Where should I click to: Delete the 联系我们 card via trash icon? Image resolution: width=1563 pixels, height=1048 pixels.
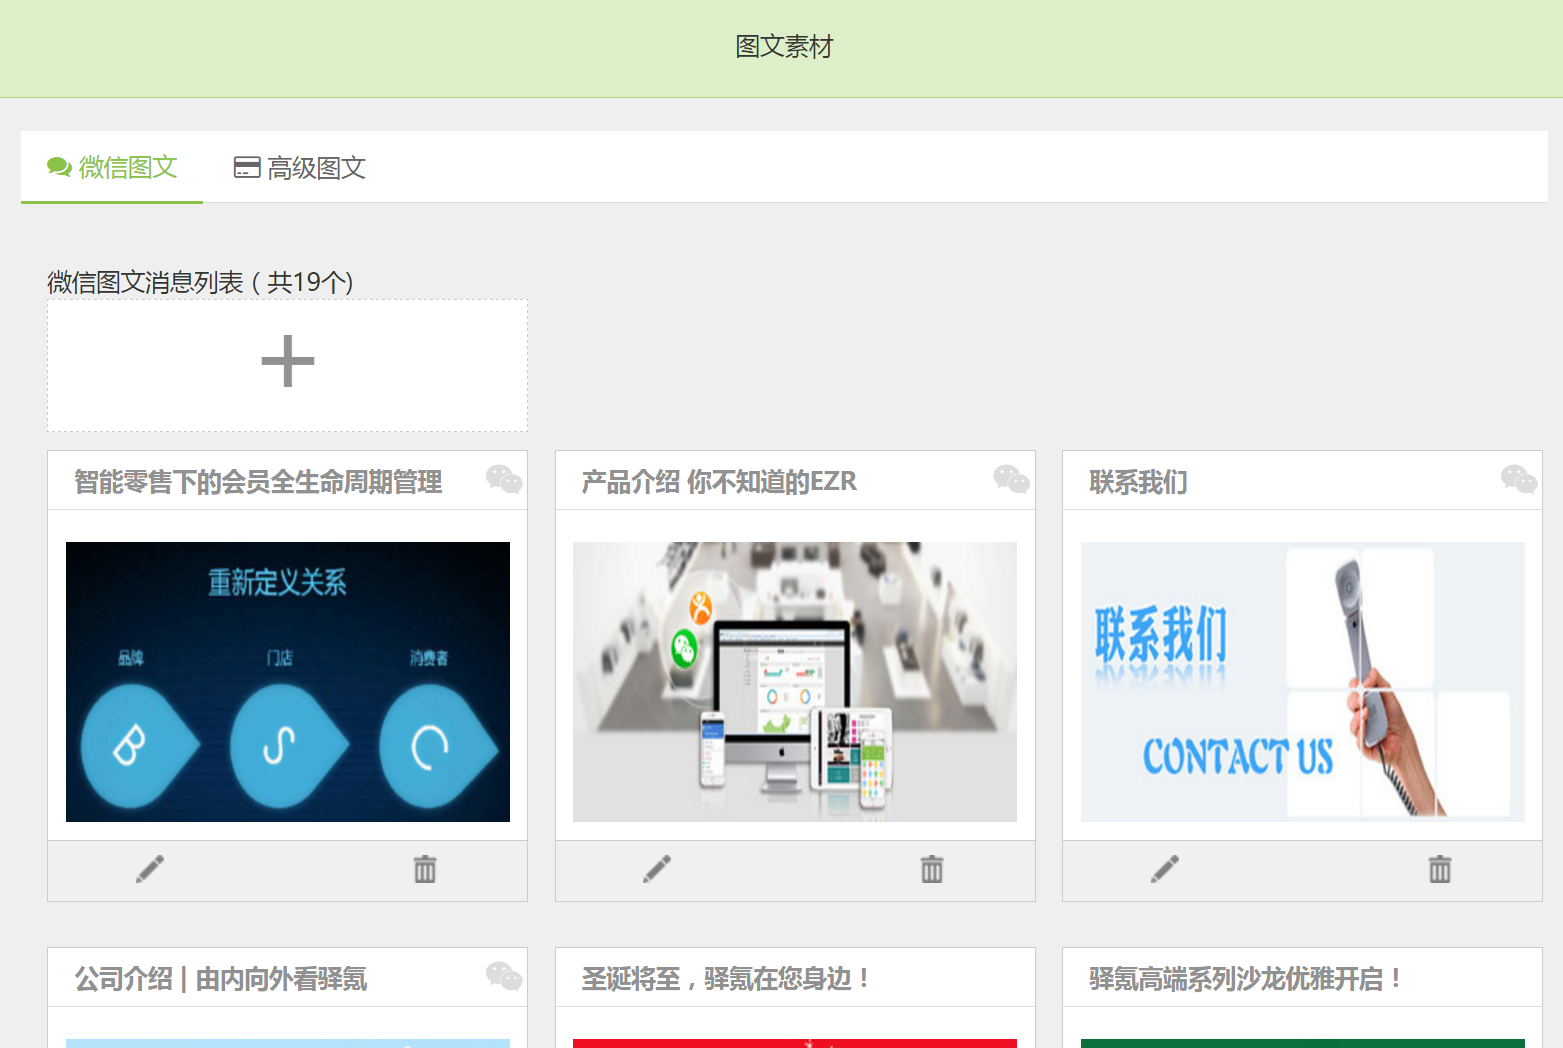pos(1440,869)
